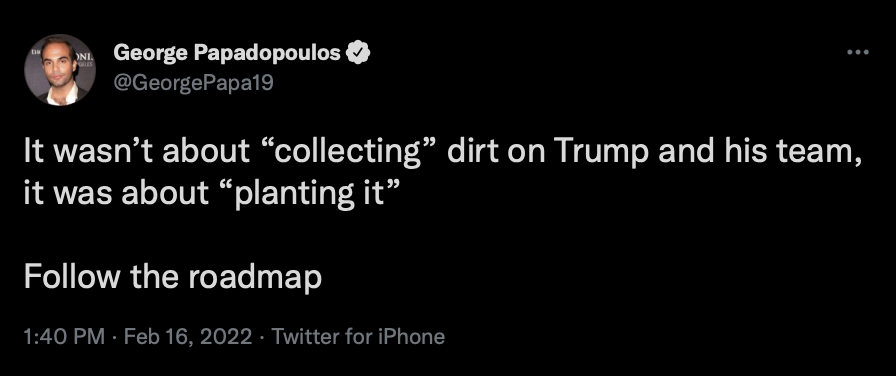The width and height of the screenshot is (896, 376).
Task: Click the "Follow the roadmap" text
Action: (x=173, y=277)
